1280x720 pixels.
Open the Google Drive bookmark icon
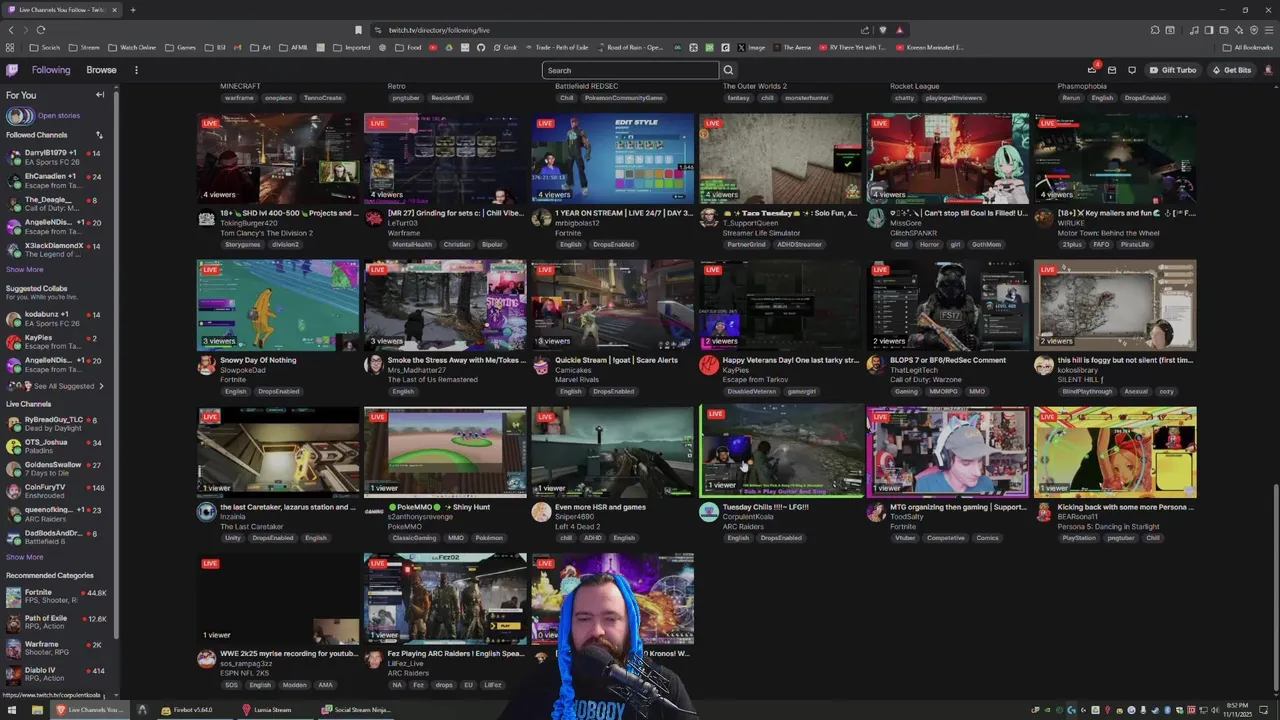click(x=450, y=47)
